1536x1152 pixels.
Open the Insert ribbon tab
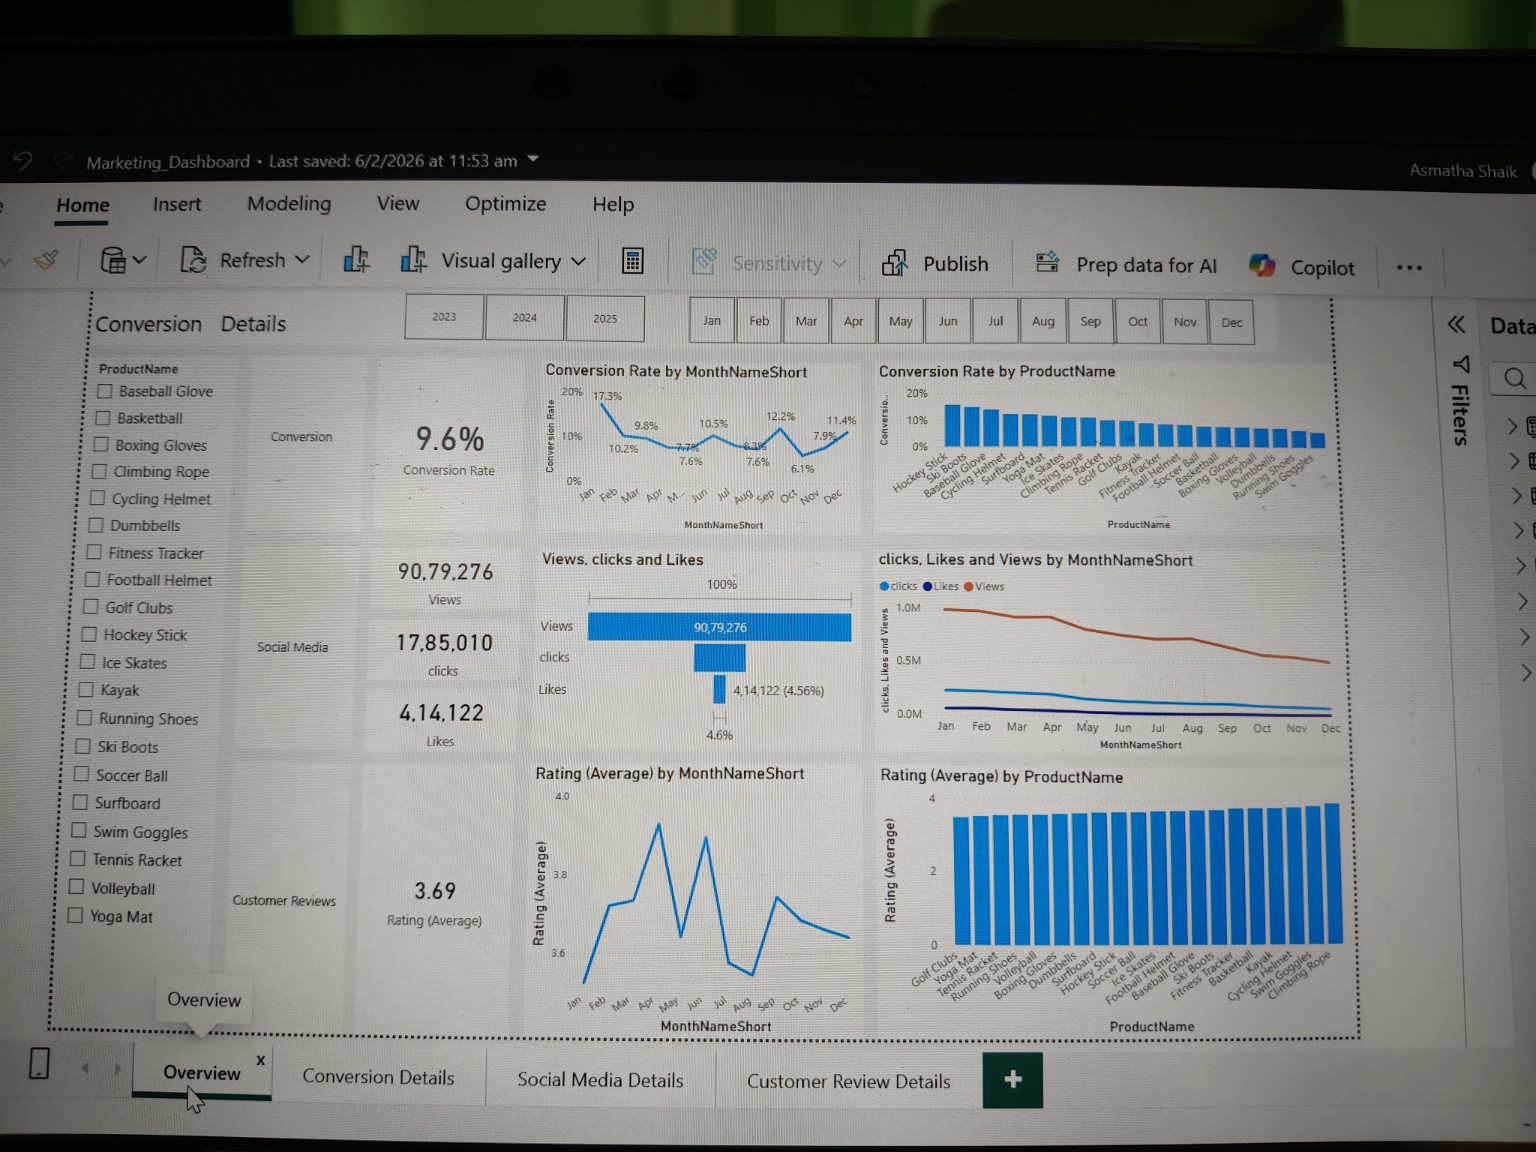[177, 204]
